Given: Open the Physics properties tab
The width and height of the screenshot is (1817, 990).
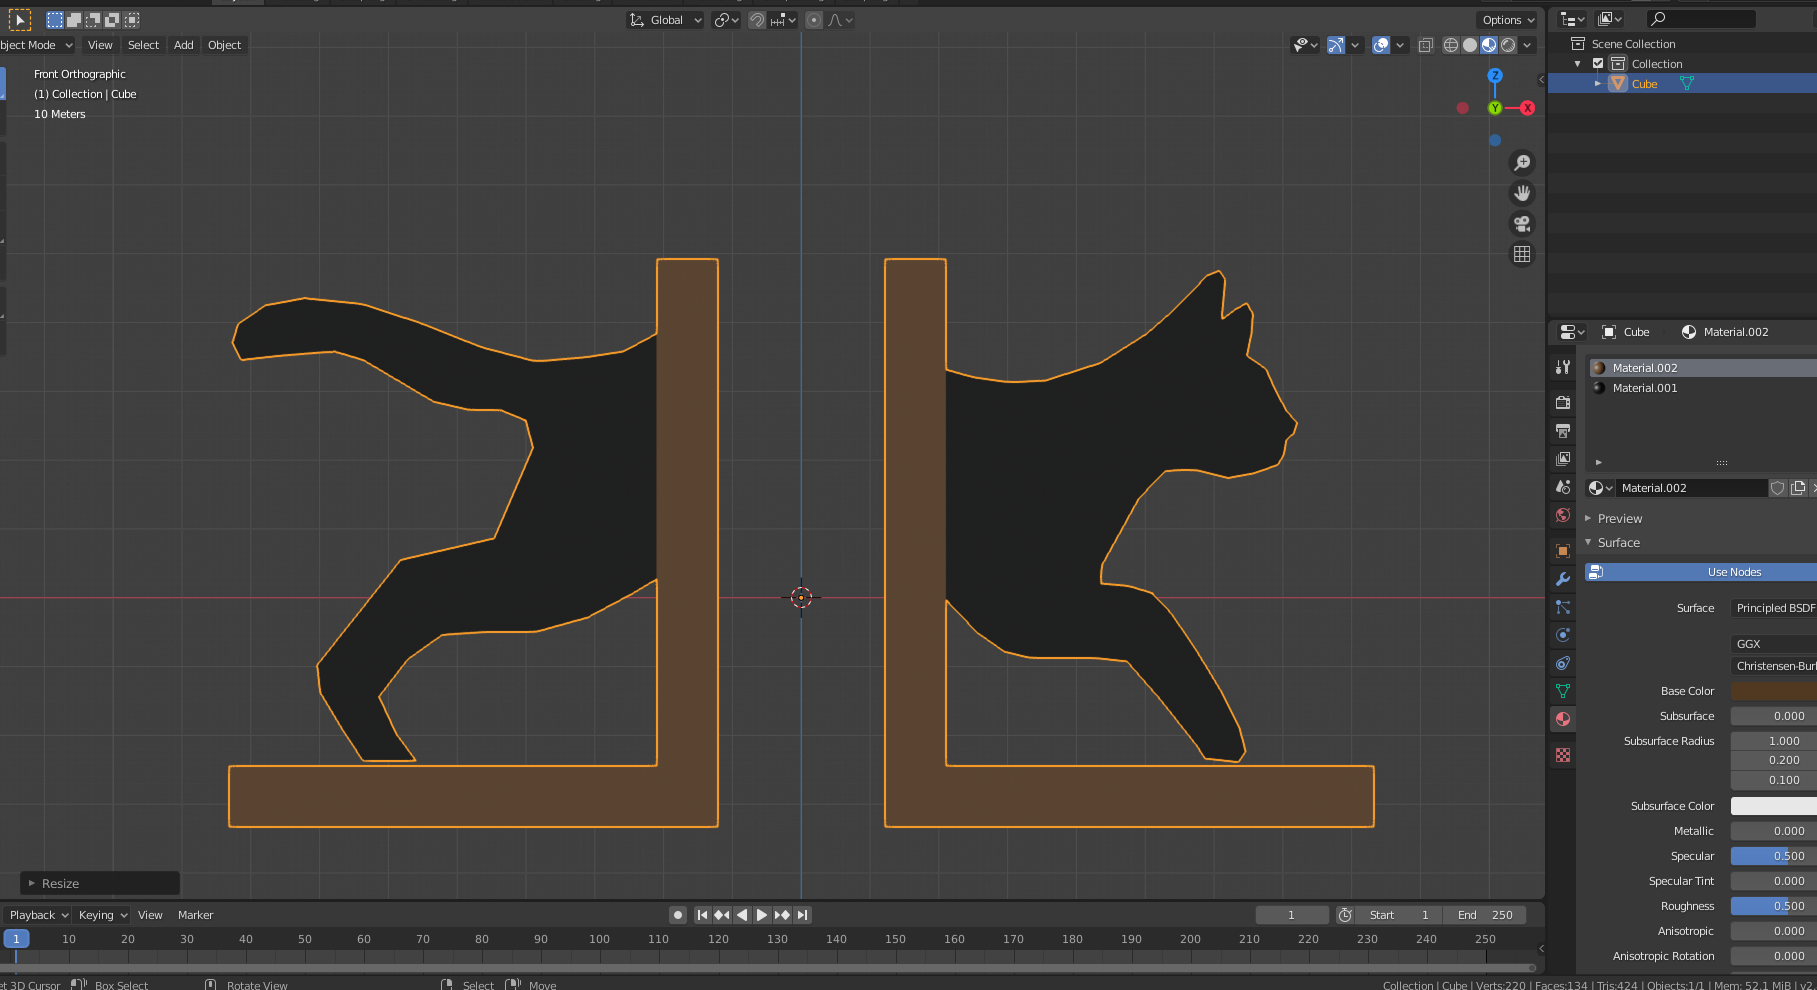Looking at the screenshot, I should [x=1563, y=635].
